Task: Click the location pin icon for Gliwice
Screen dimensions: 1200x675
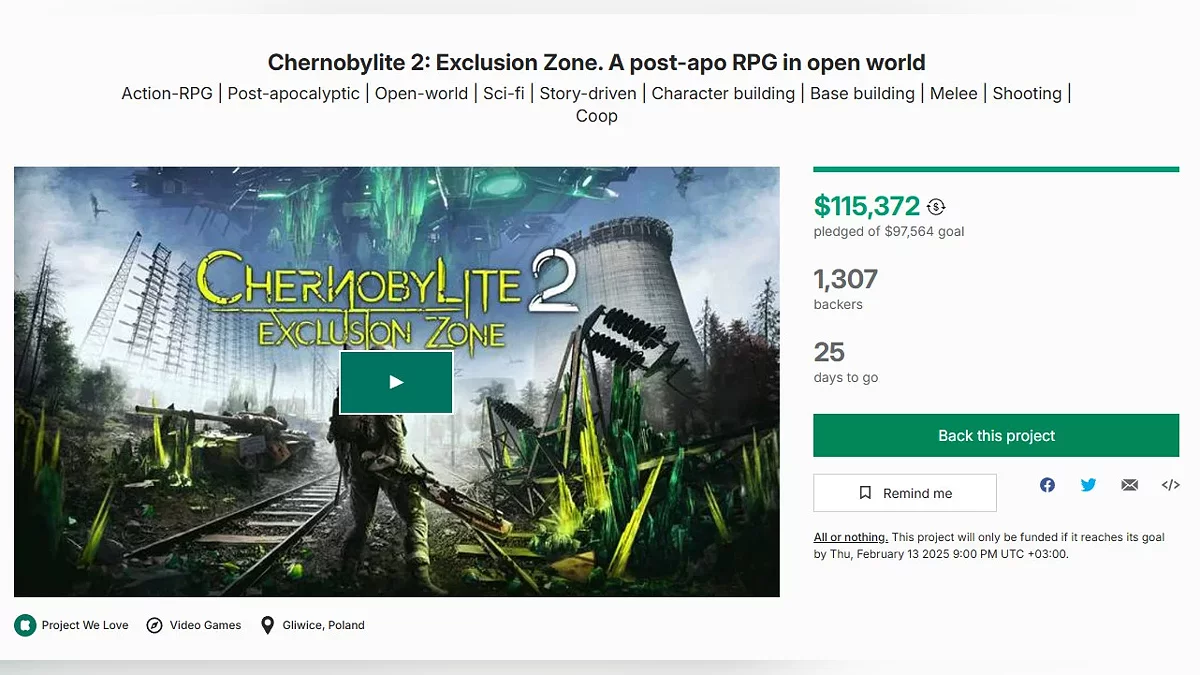Action: pos(267,625)
